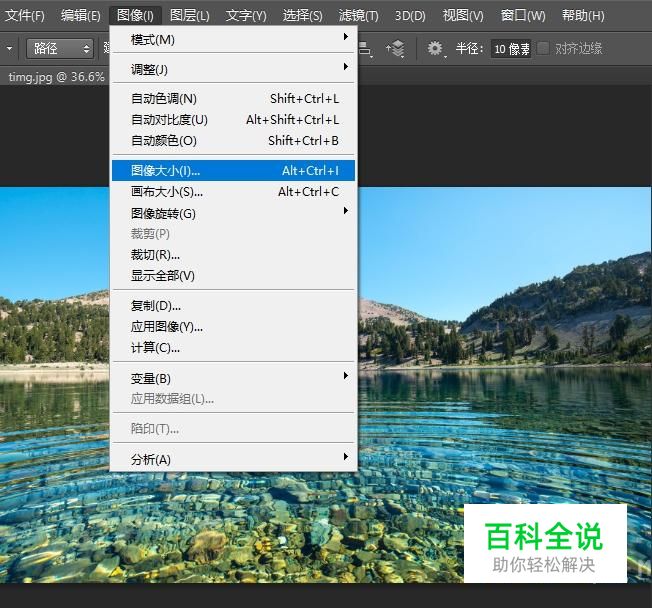Open the 帮助(H) menu

(x=583, y=16)
